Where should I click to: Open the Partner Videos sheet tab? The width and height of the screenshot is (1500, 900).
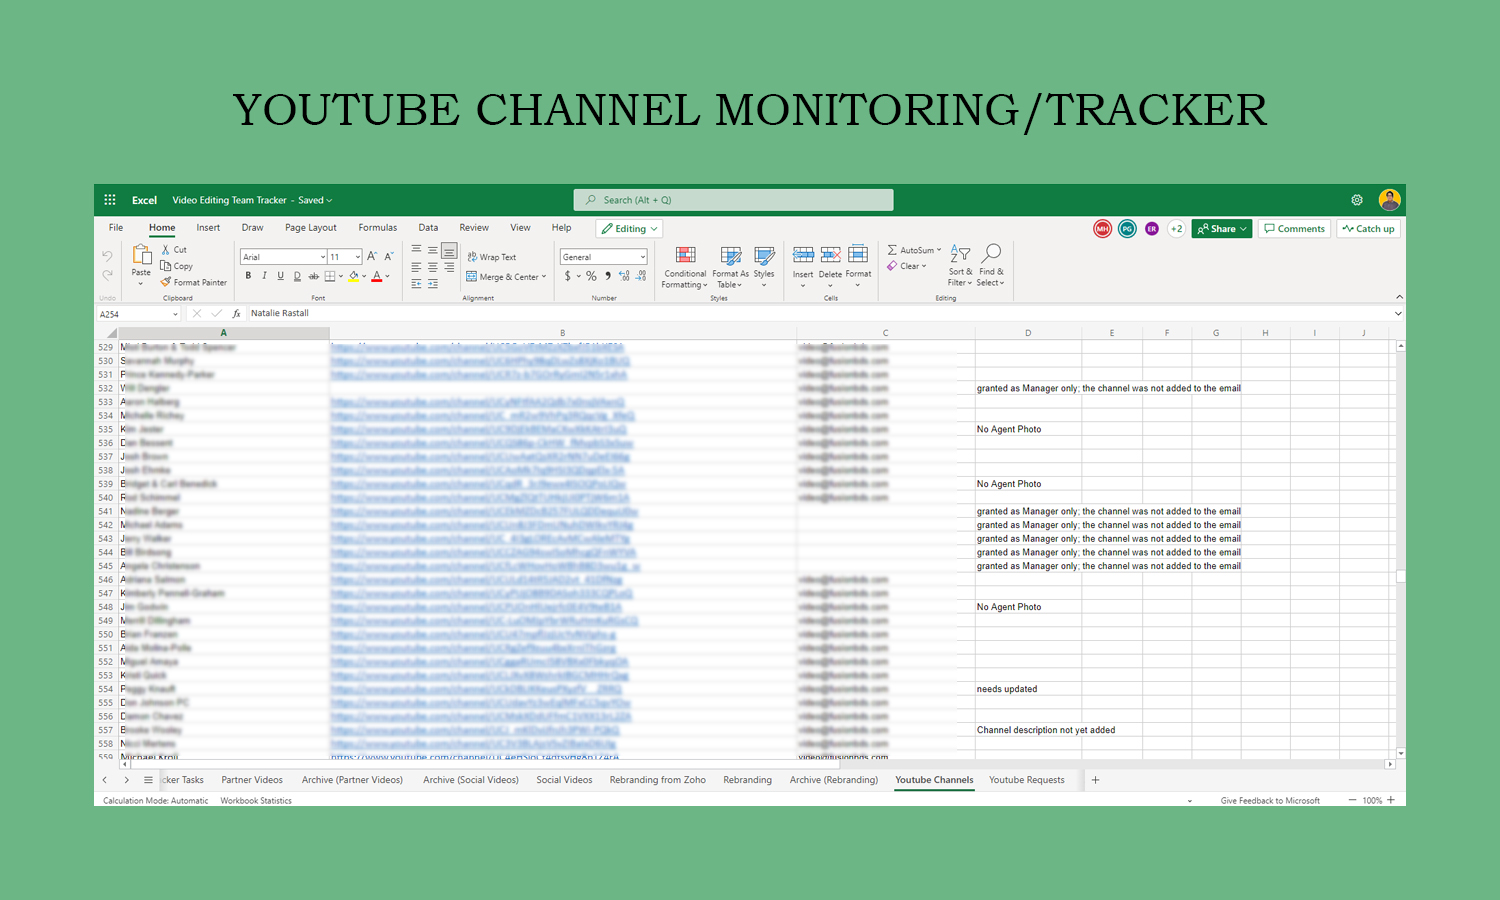click(x=252, y=780)
